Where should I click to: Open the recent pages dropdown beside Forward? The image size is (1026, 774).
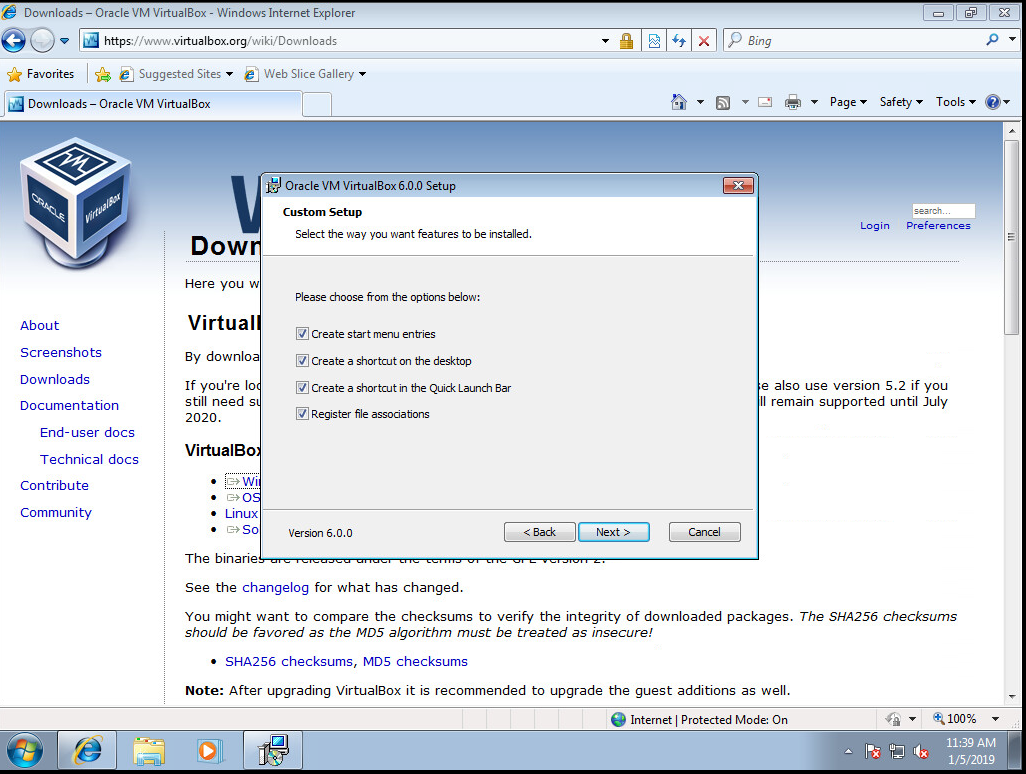(64, 41)
